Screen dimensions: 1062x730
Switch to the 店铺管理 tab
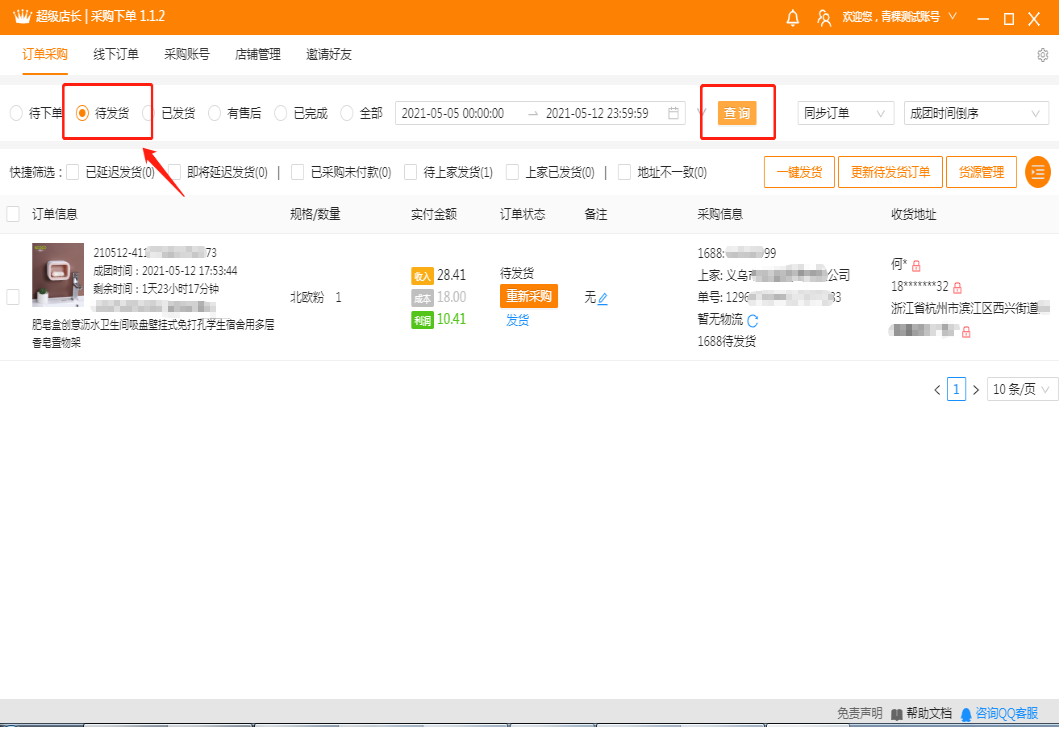[257, 54]
